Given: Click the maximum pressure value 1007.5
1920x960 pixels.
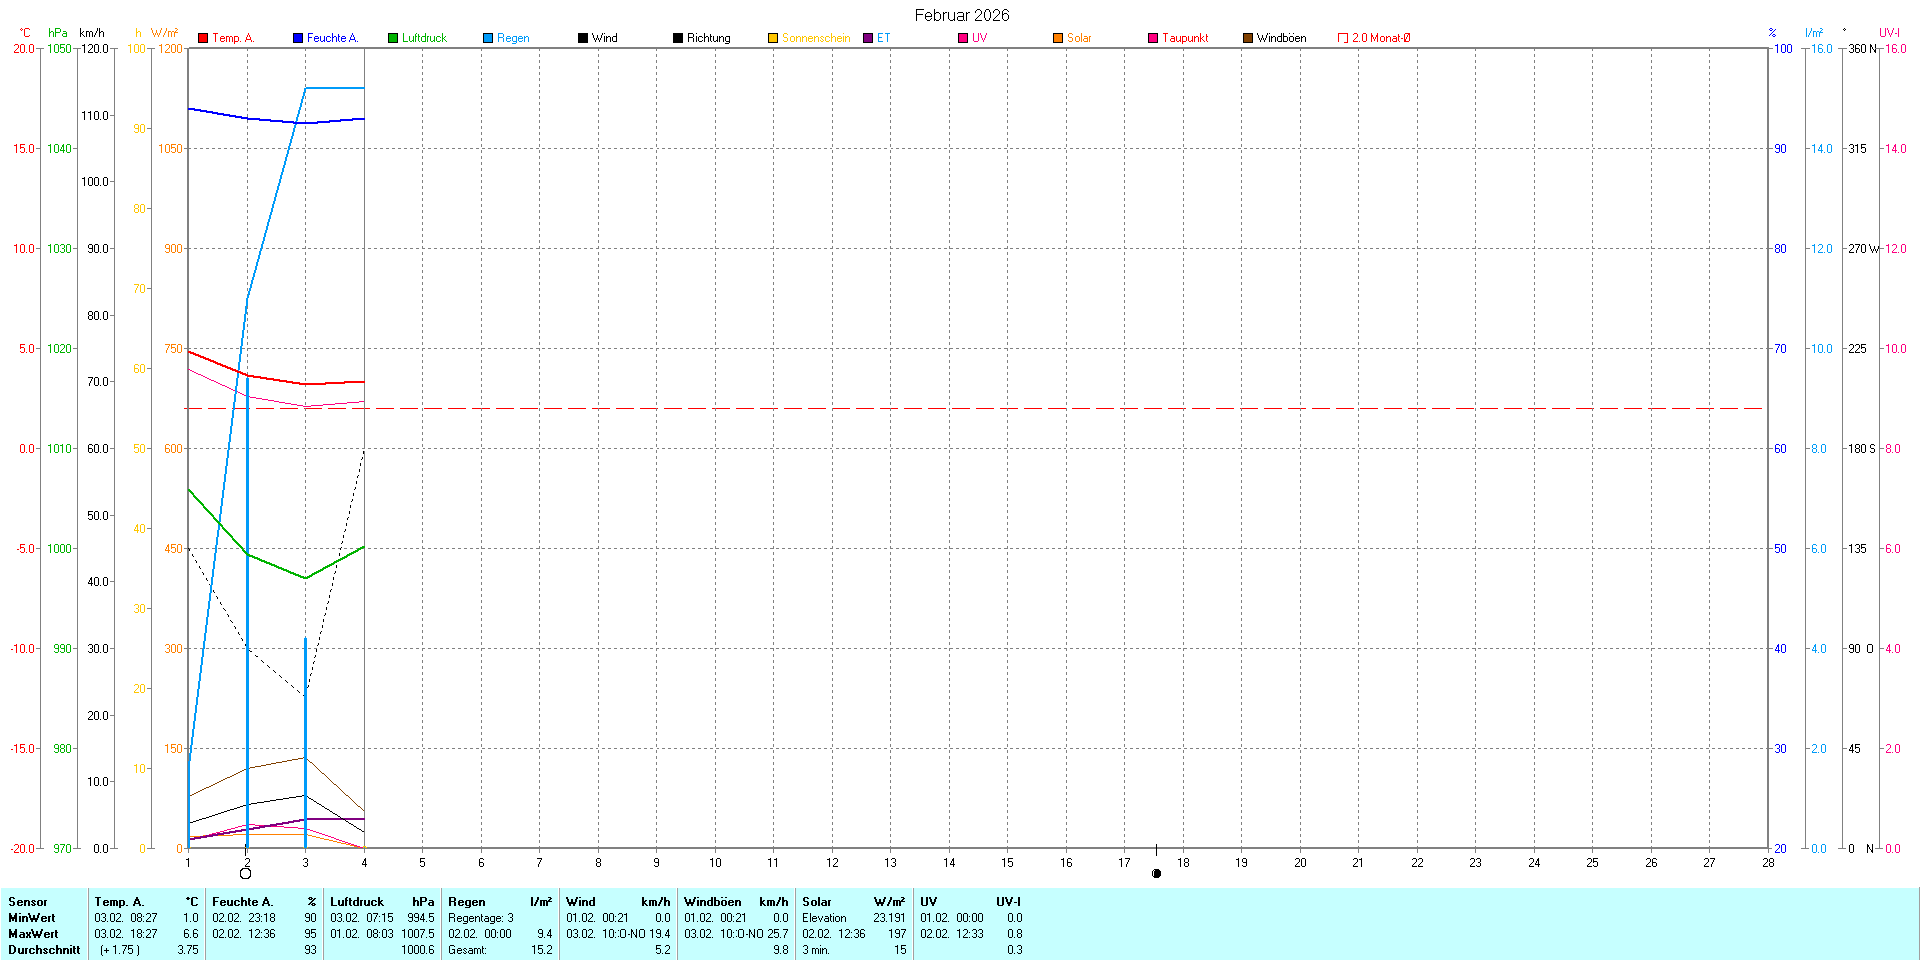Looking at the screenshot, I should pyautogui.click(x=418, y=934).
